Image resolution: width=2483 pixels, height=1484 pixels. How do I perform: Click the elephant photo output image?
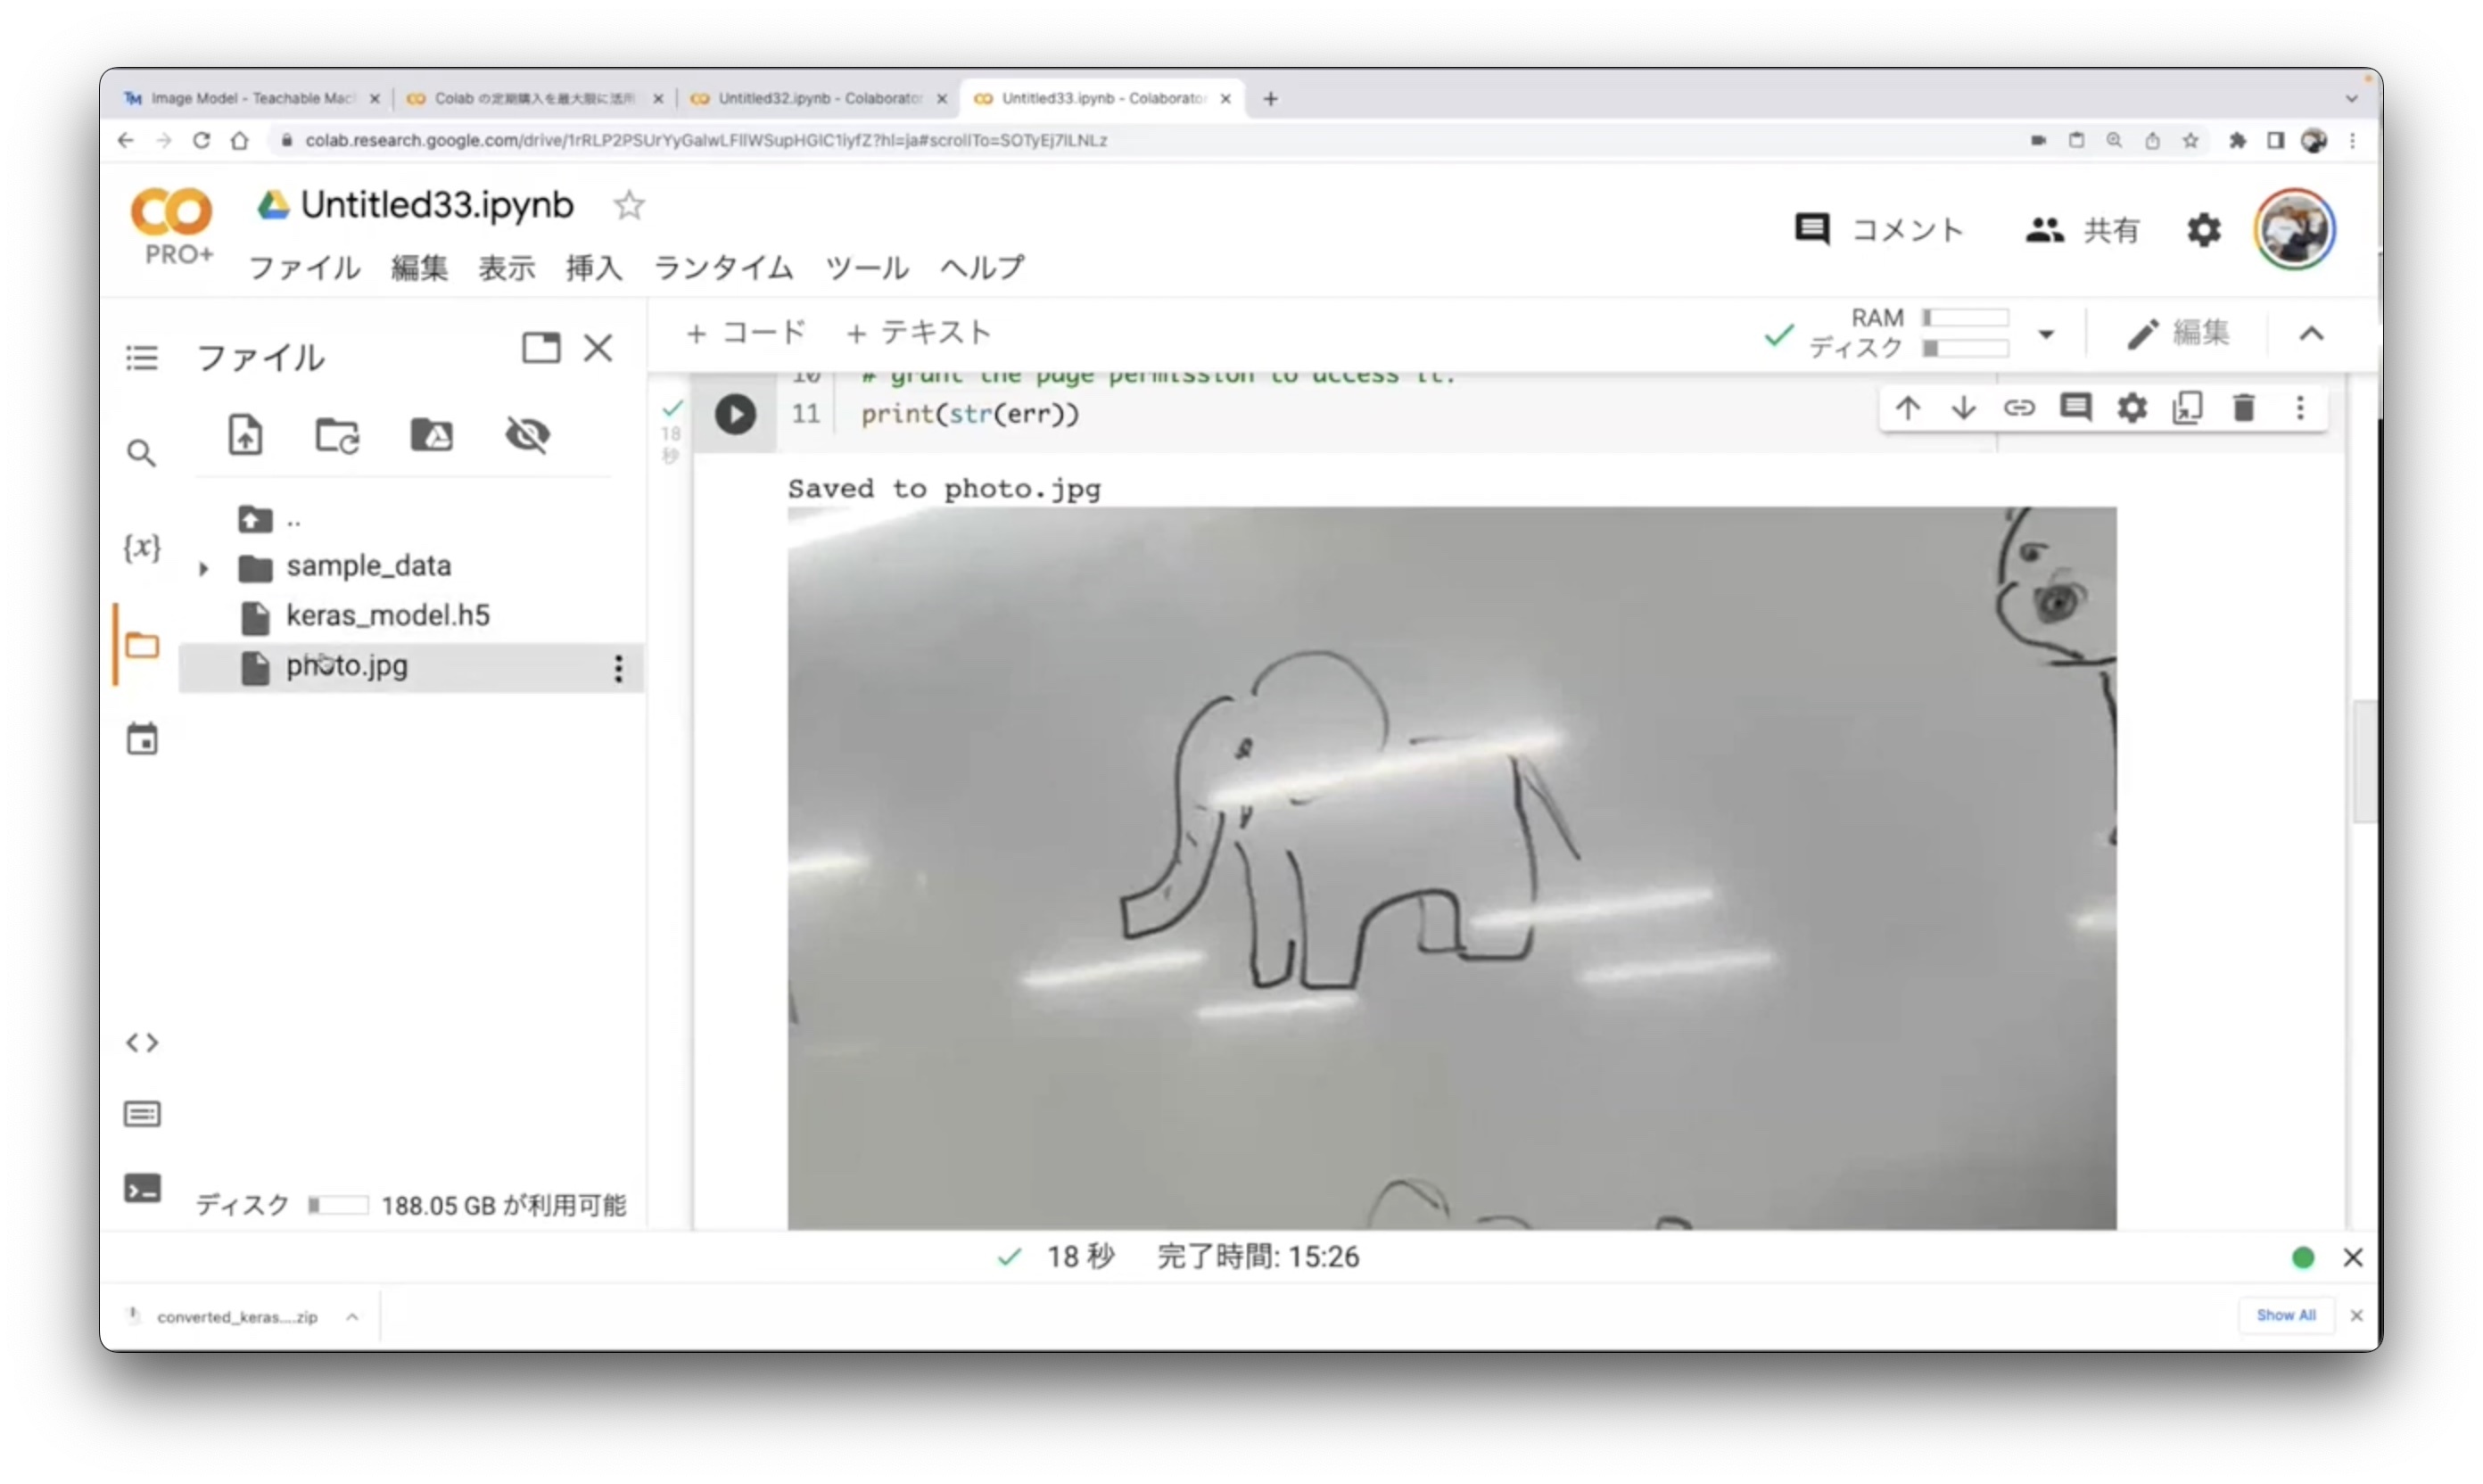pyautogui.click(x=1451, y=868)
